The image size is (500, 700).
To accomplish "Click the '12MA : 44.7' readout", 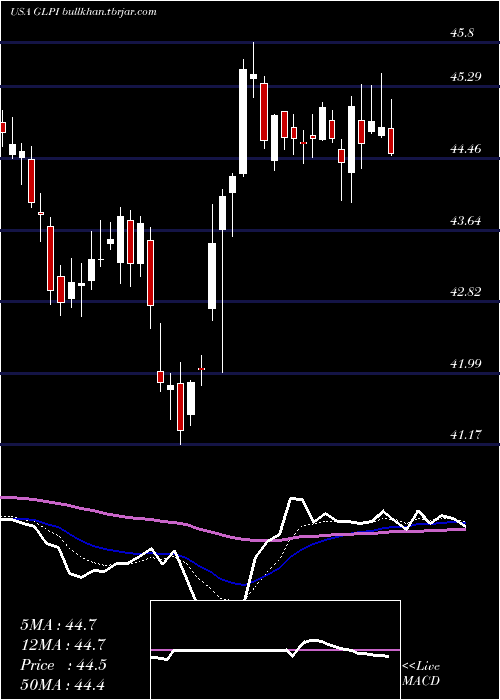I will click(x=63, y=645).
